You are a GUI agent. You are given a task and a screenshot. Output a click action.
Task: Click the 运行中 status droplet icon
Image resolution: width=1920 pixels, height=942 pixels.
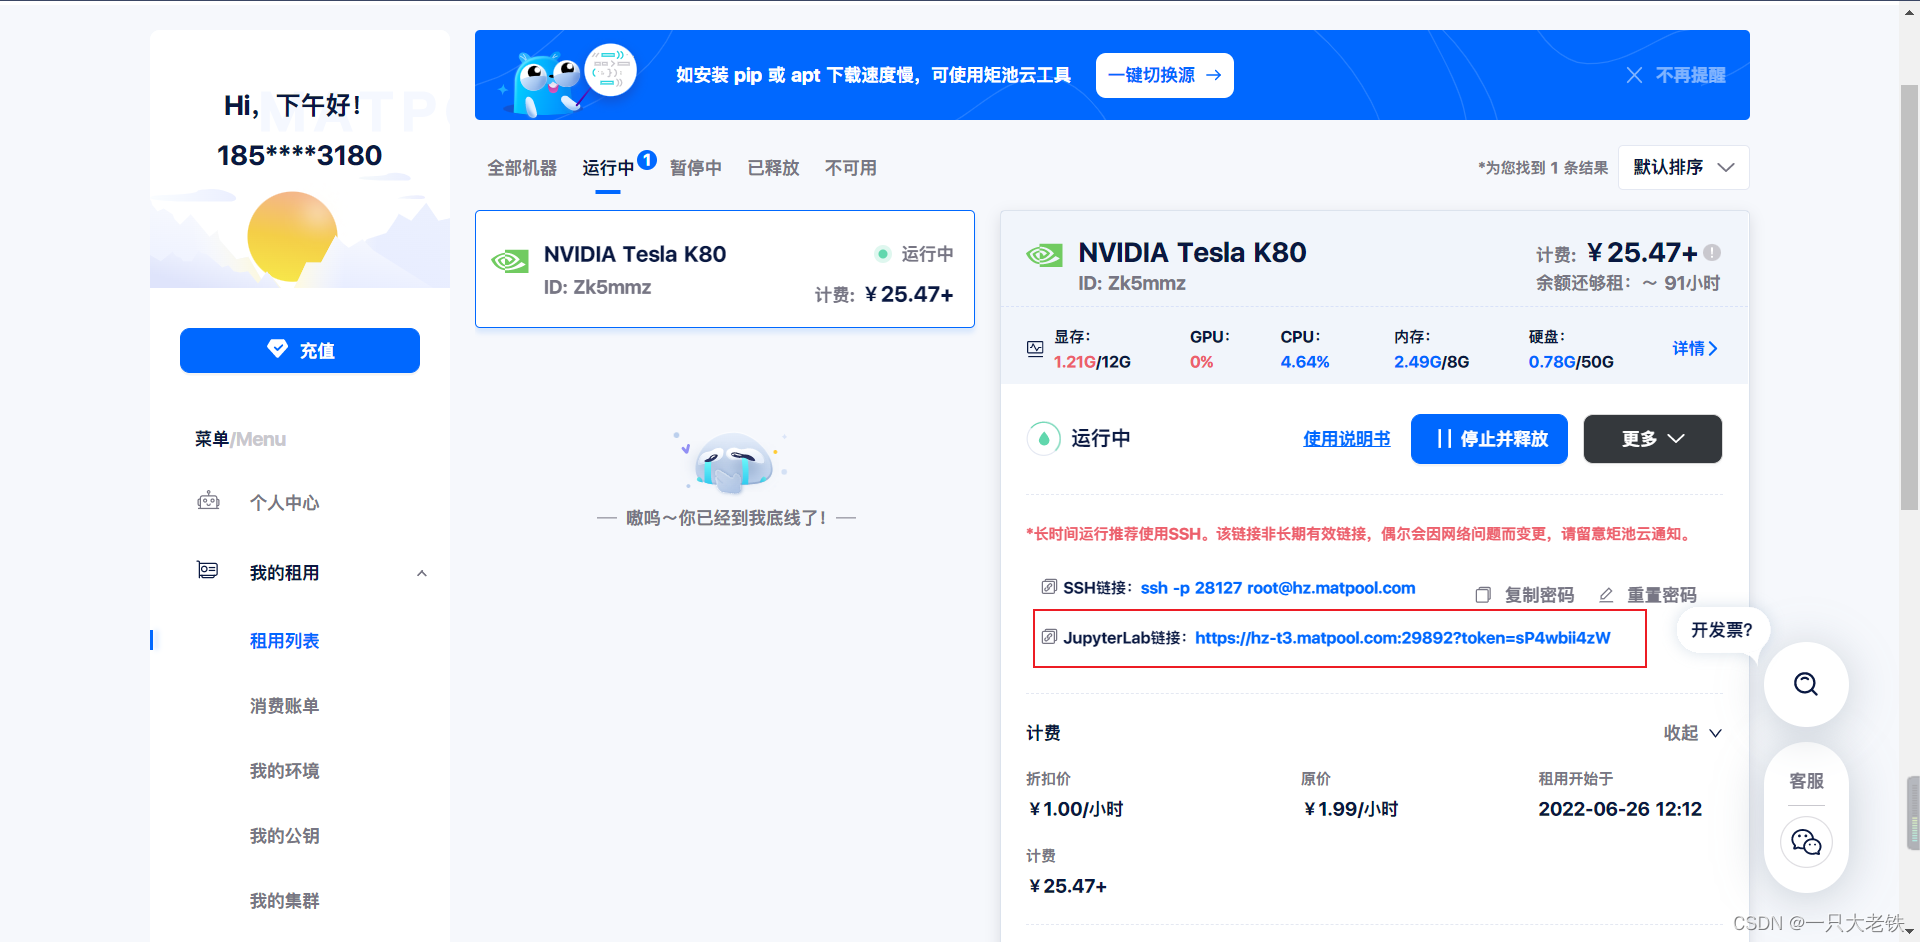point(1044,438)
